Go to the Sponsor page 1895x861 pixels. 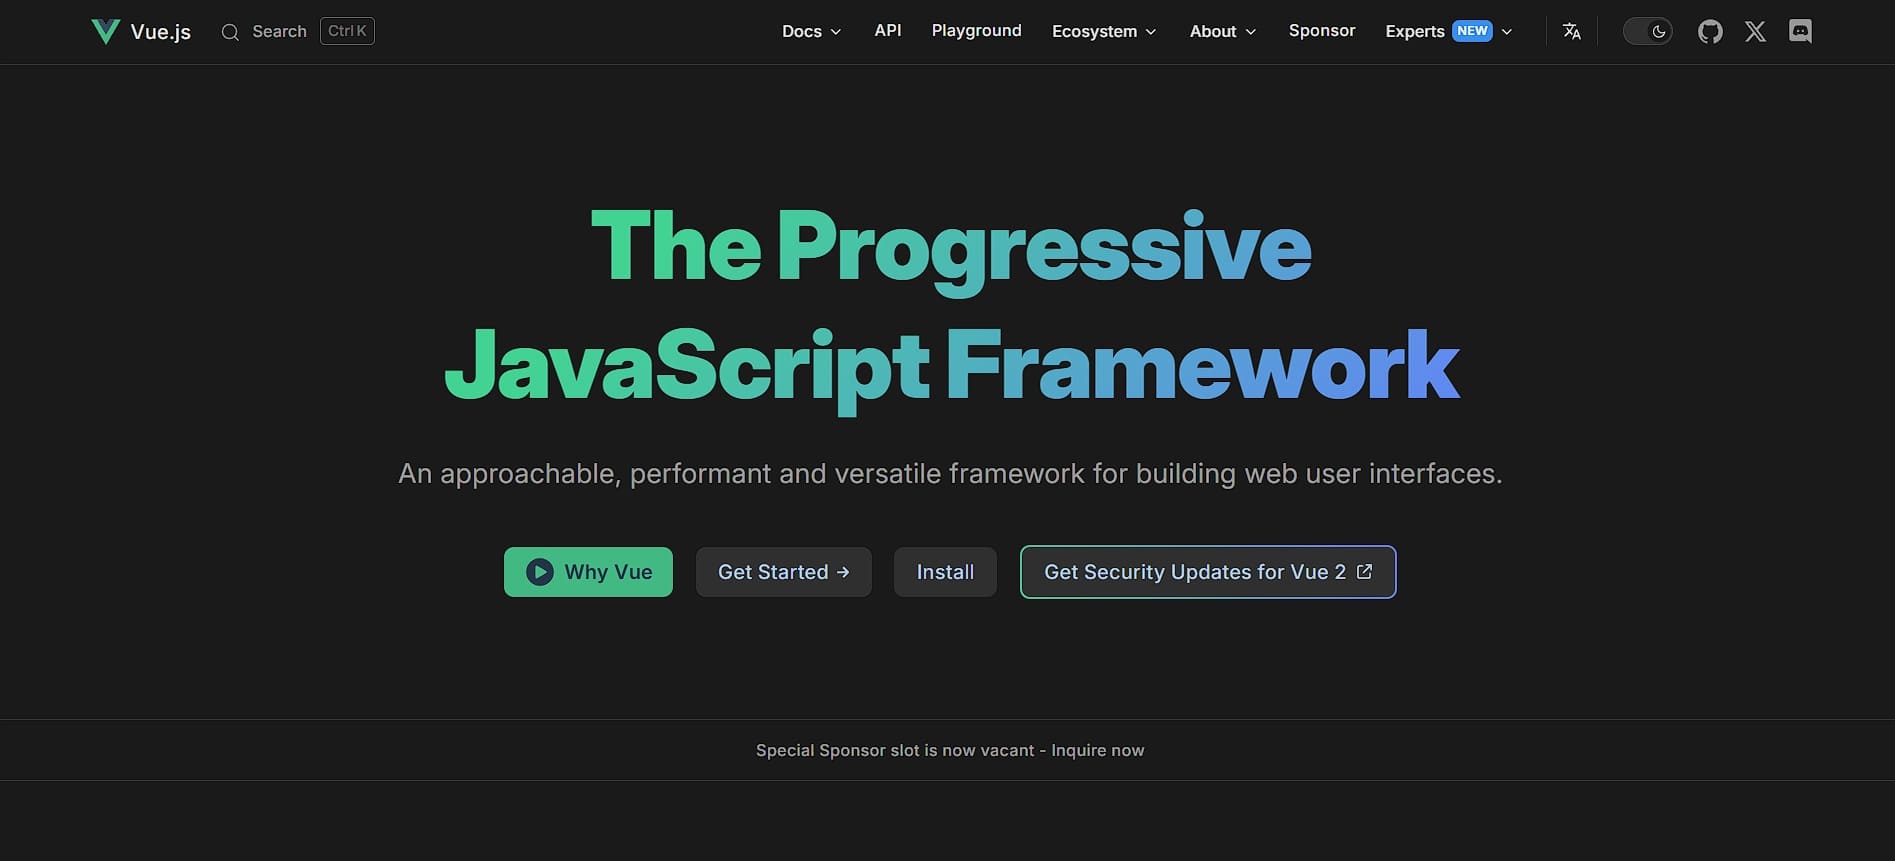pyautogui.click(x=1321, y=31)
